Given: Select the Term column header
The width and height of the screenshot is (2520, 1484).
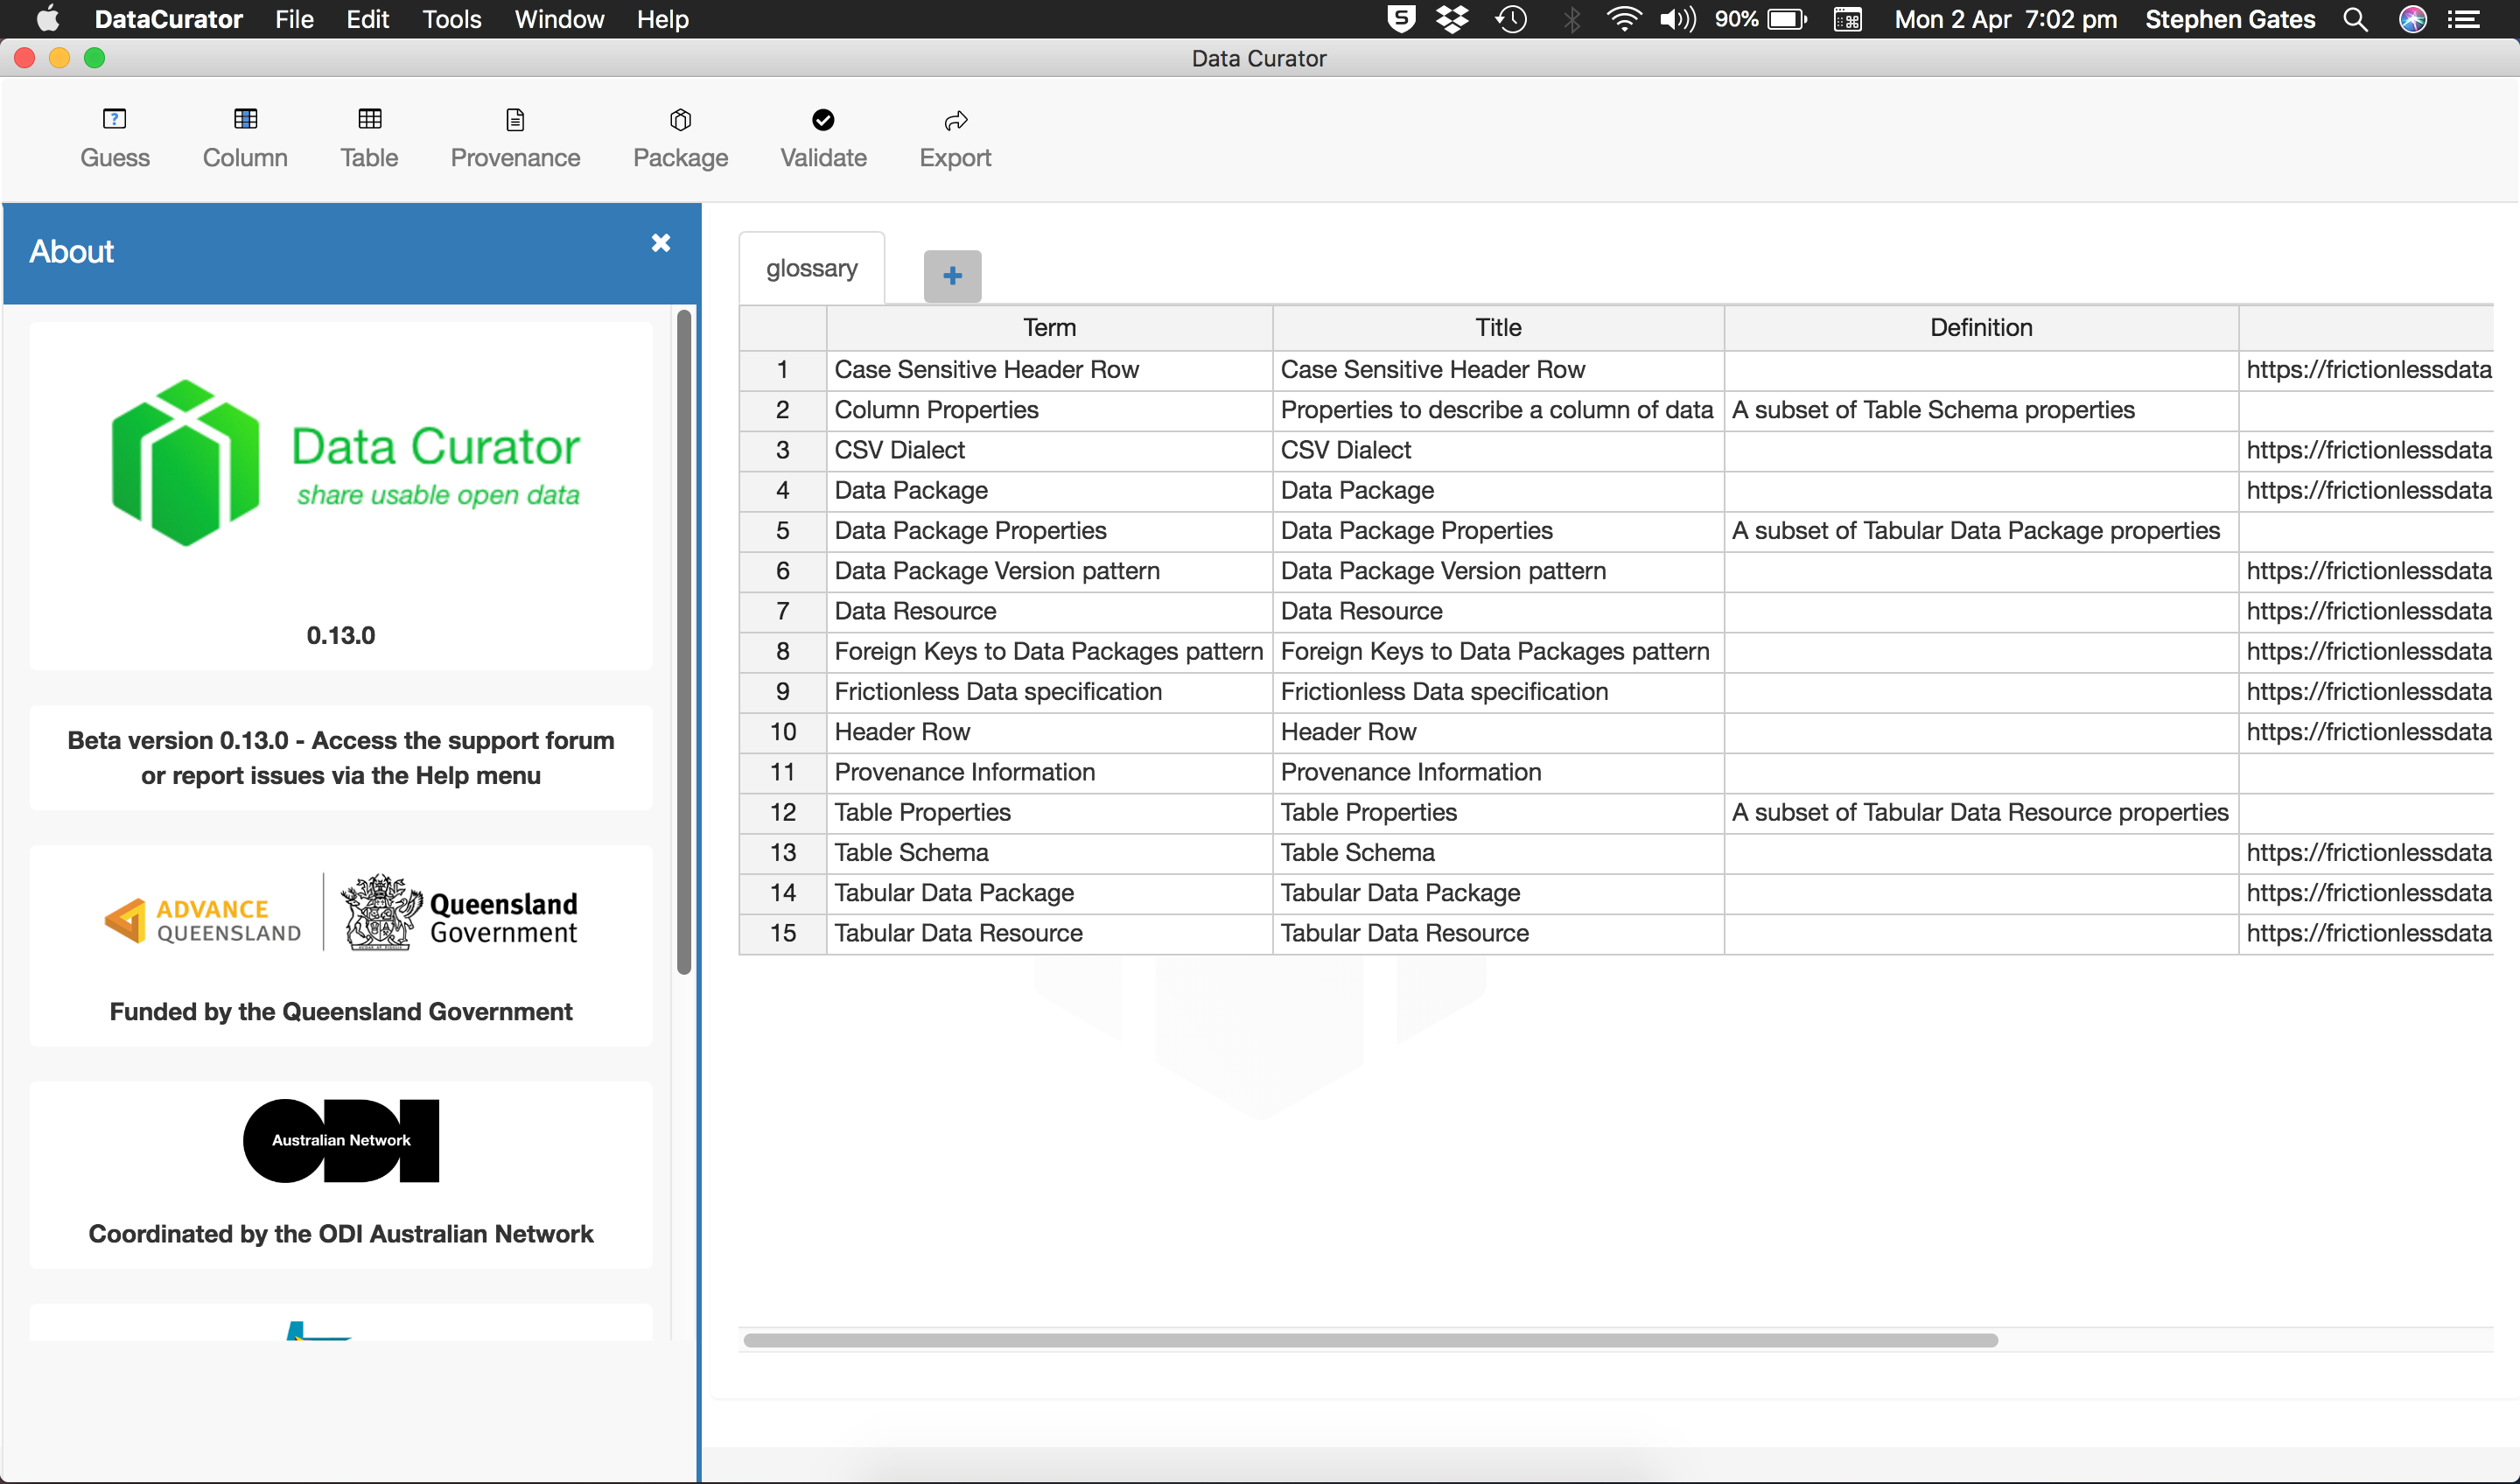Looking at the screenshot, I should 1049,327.
